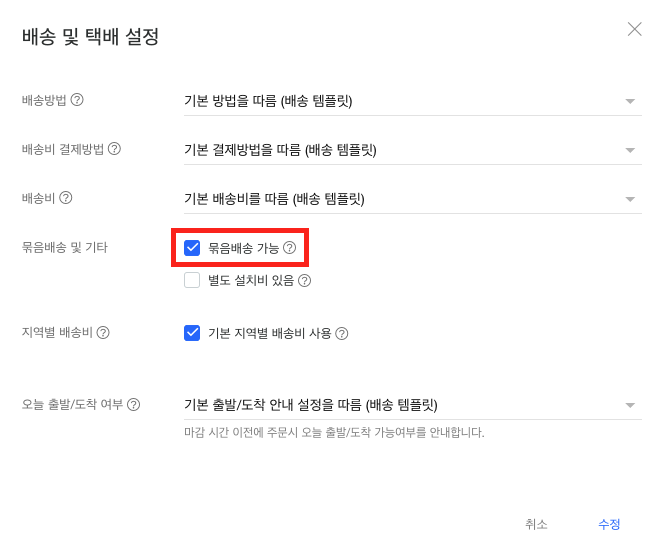Show help for 기본 지역별 배송비 사용

(x=342, y=334)
